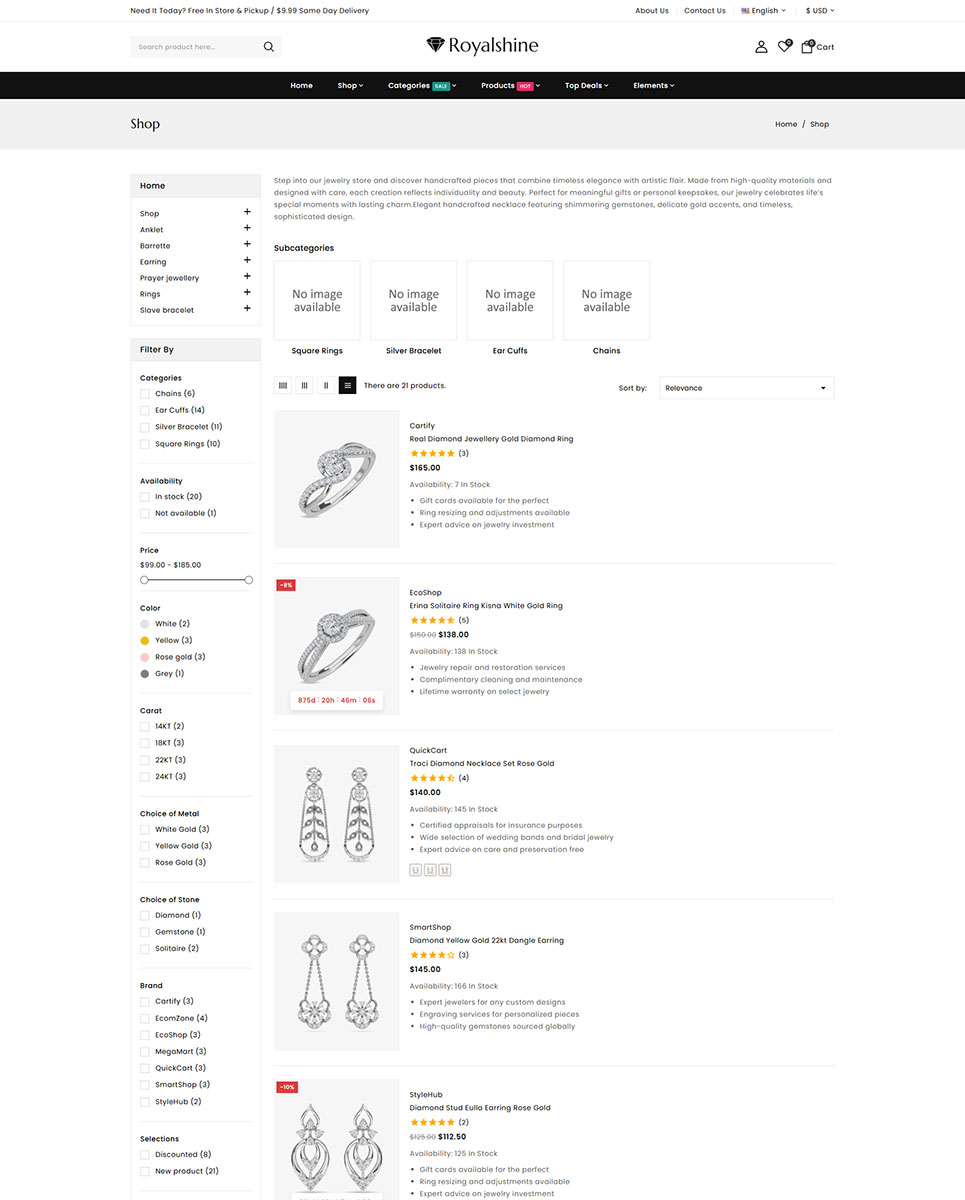Open Real Diamond Jewellery Gold Diamond Ring

491,439
